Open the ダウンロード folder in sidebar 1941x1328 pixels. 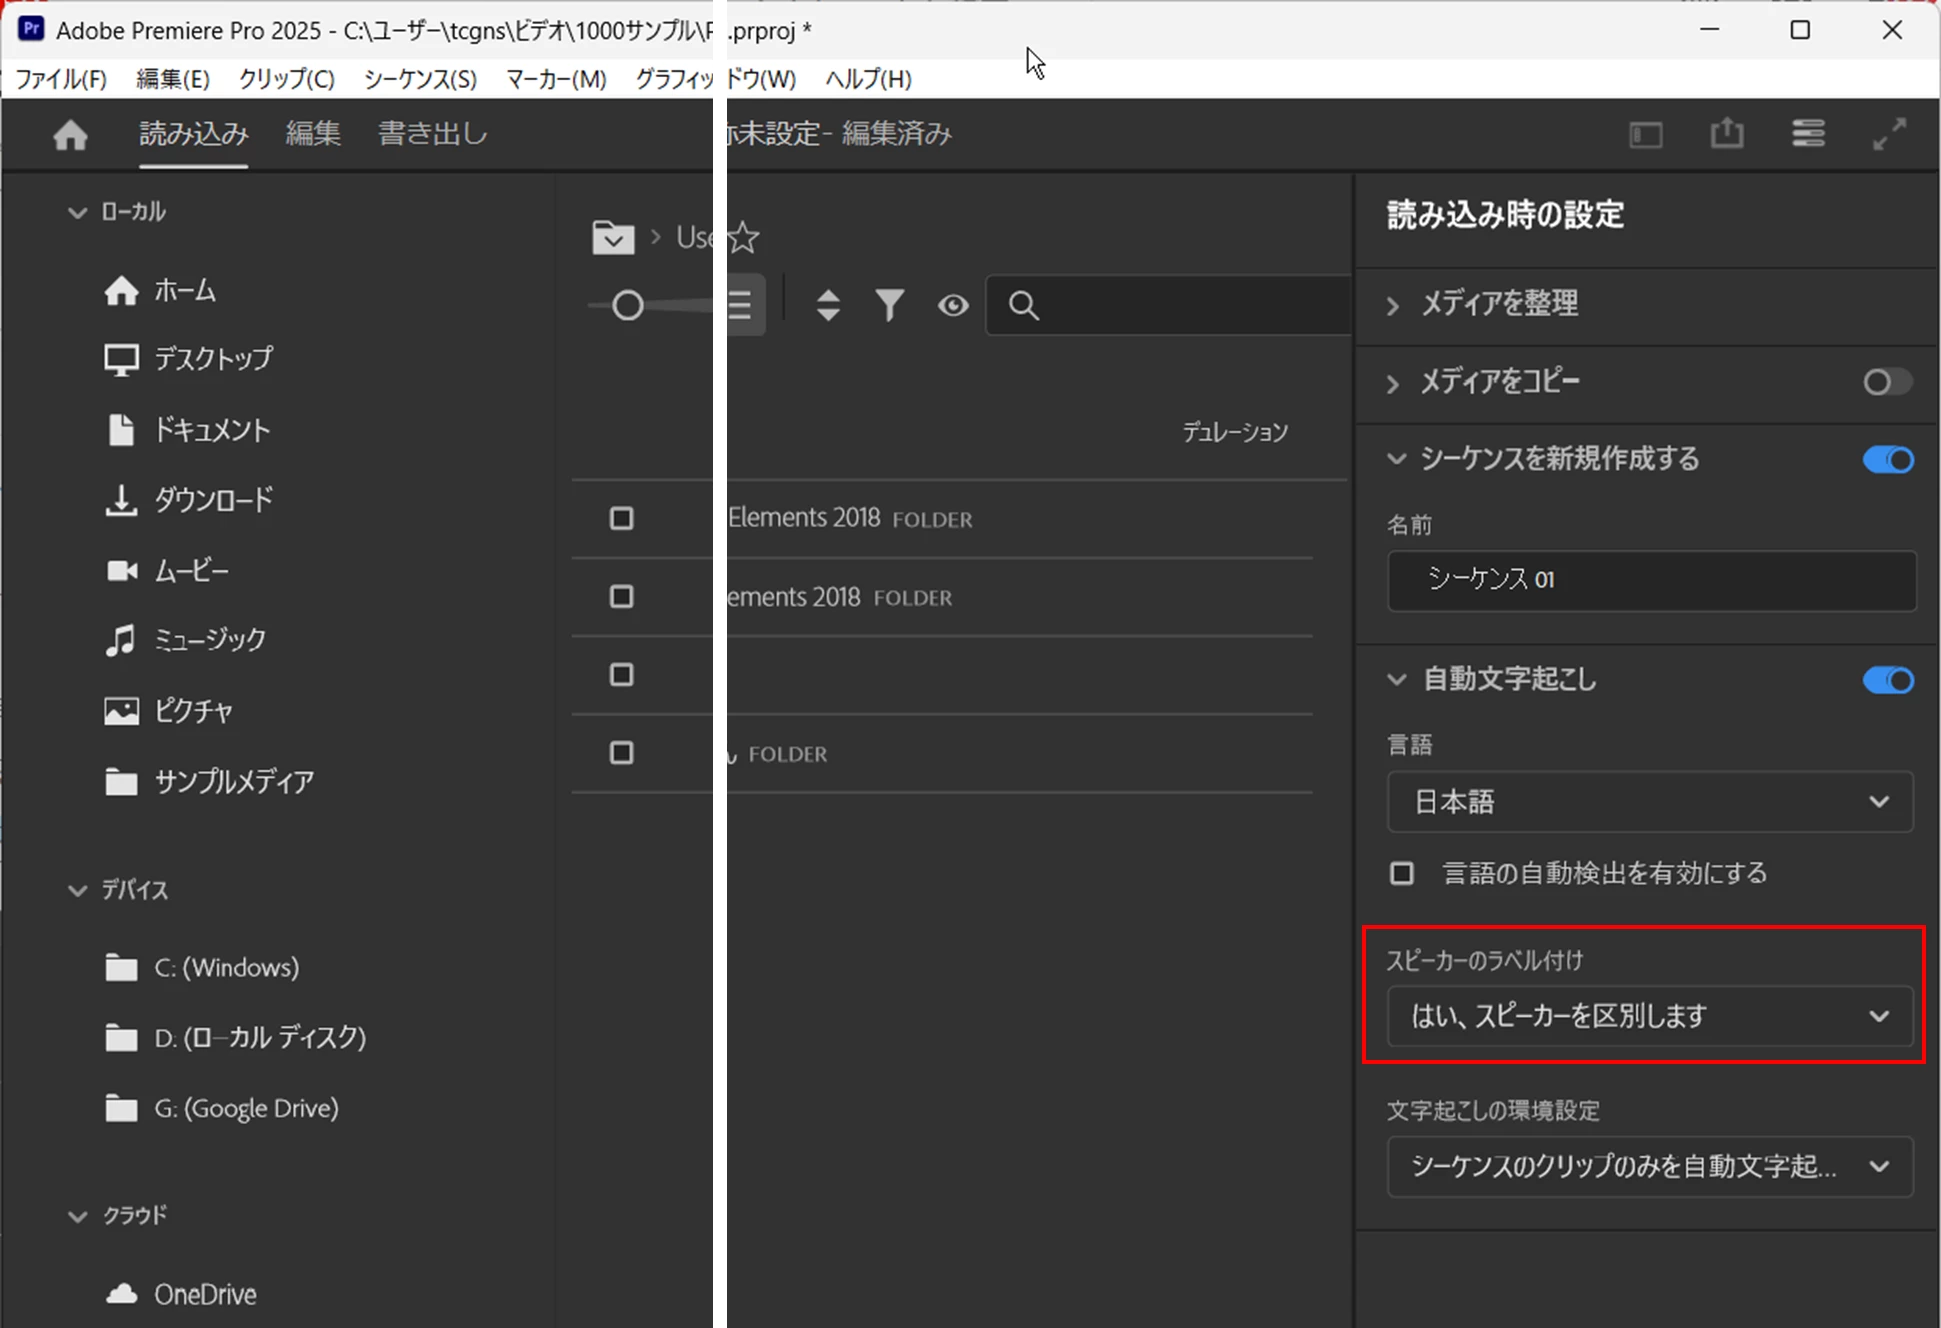tap(212, 500)
